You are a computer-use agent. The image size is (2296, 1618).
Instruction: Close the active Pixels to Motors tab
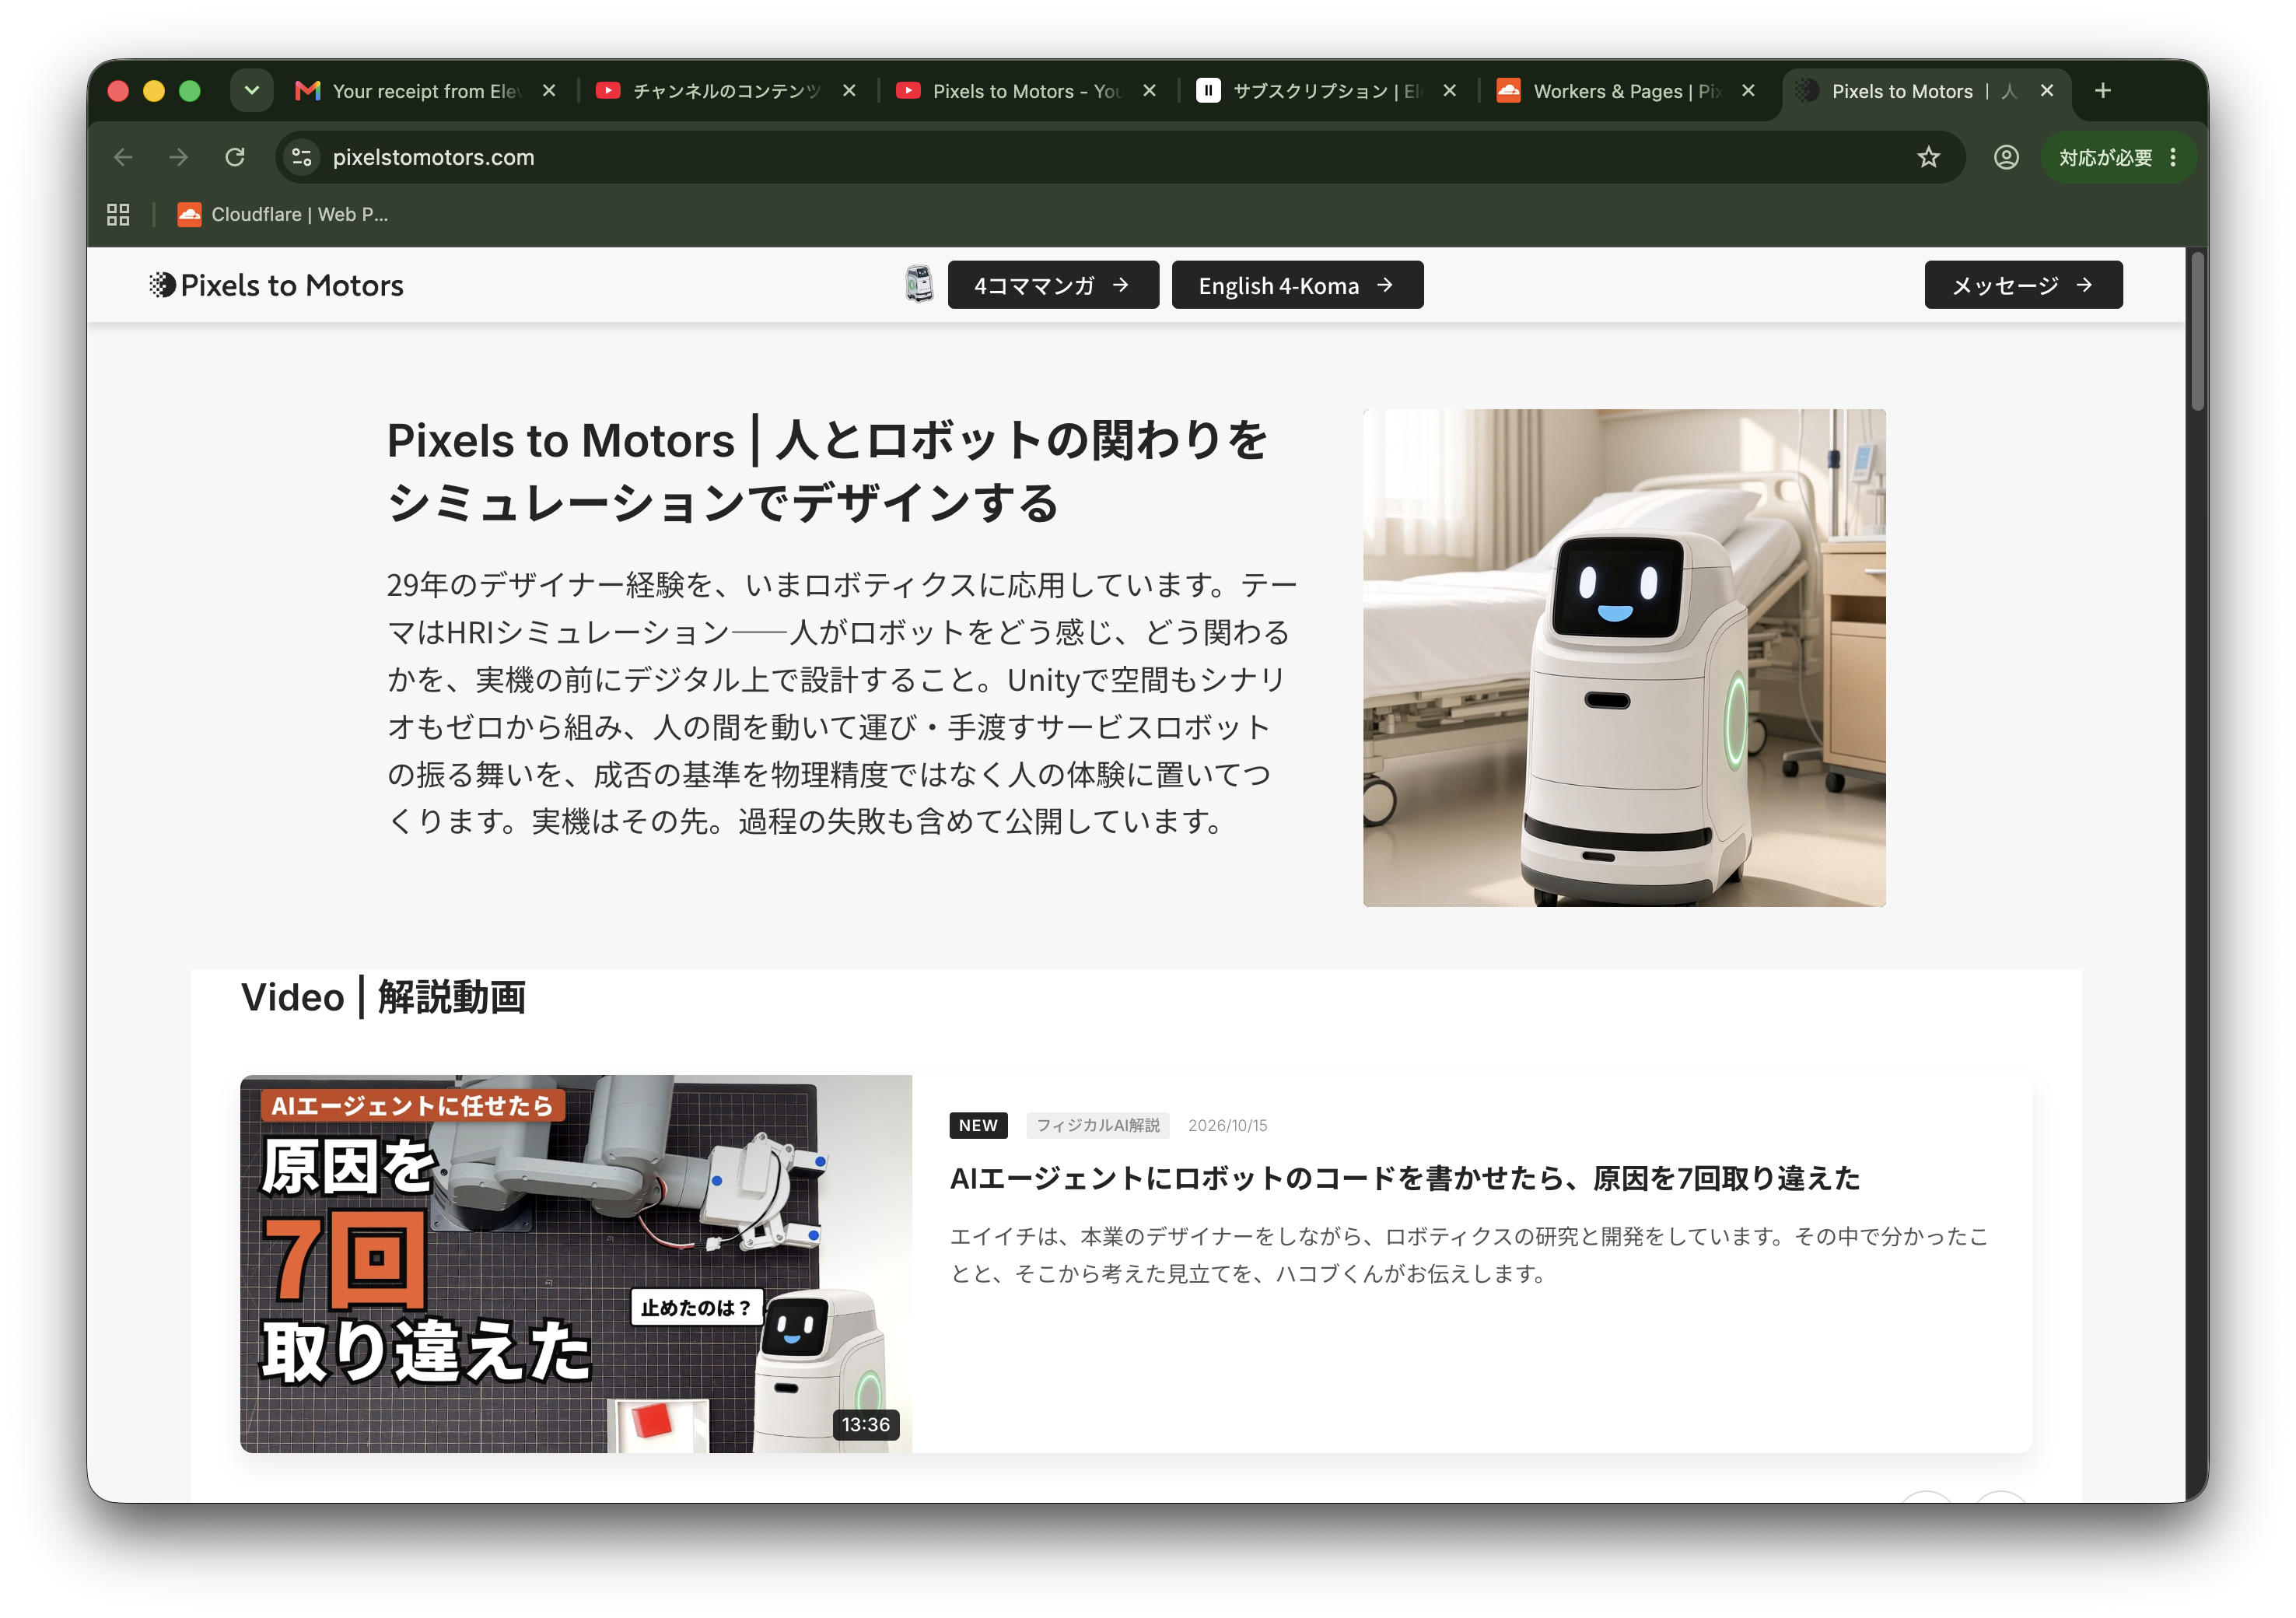2047,91
